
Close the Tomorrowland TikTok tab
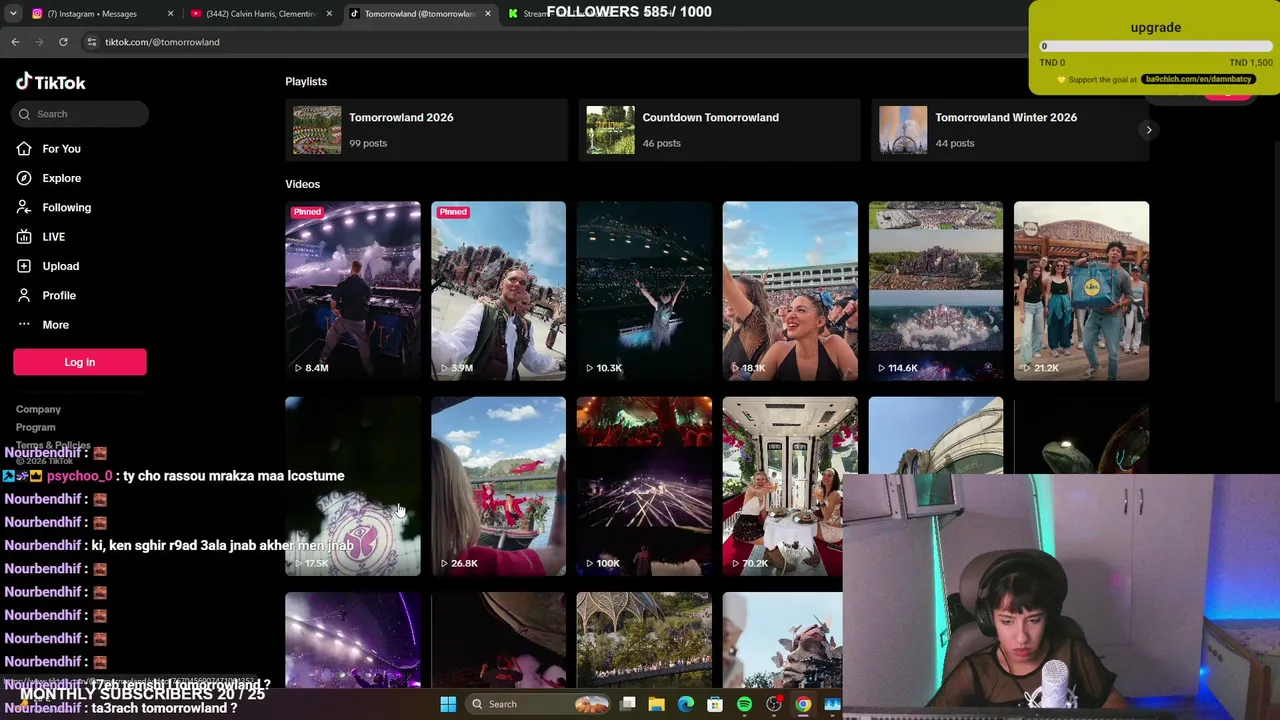(x=488, y=14)
